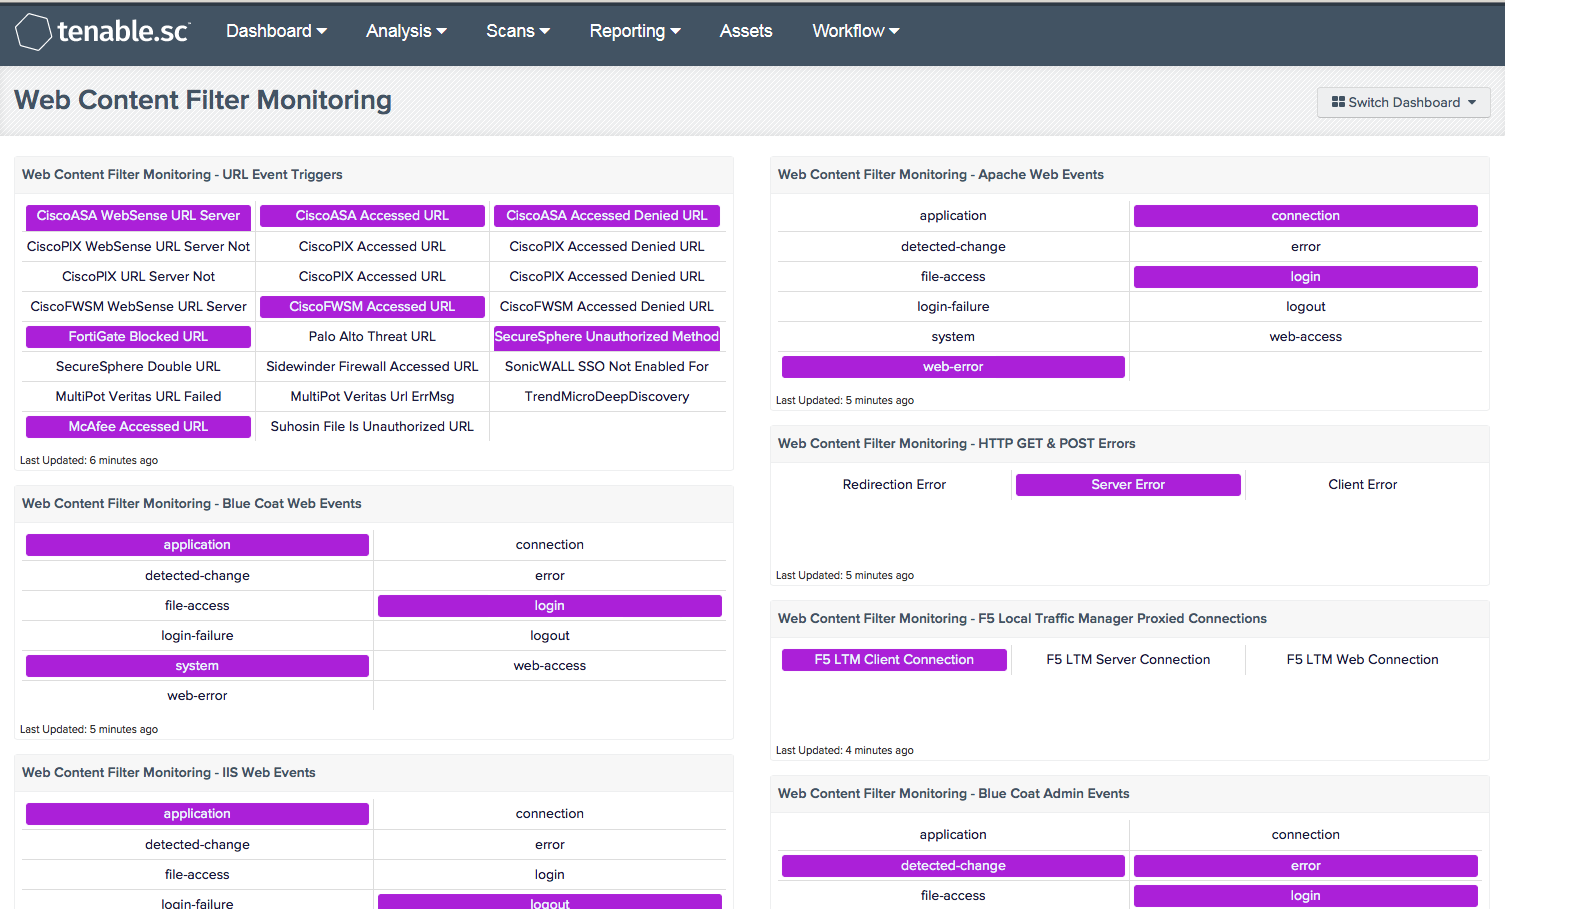The width and height of the screenshot is (1592, 912).
Task: Click the F5 LTM Web Connection cell
Action: tap(1362, 659)
